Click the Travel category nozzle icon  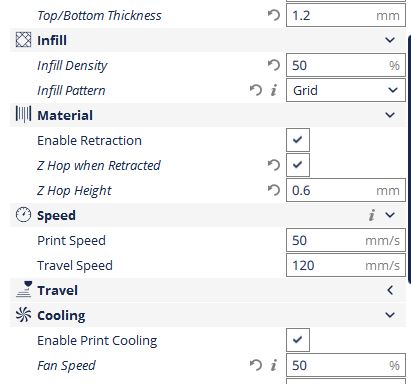[x=24, y=289]
